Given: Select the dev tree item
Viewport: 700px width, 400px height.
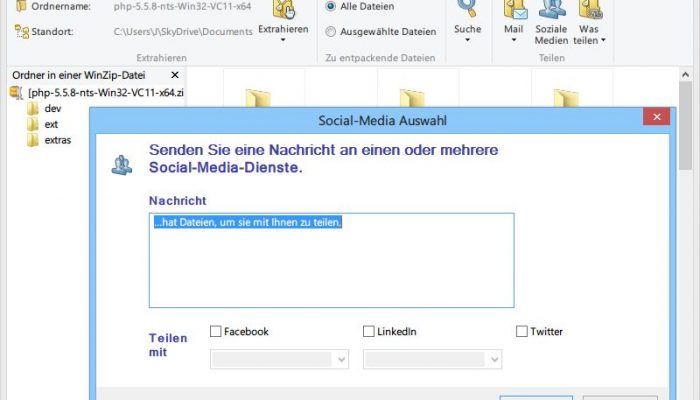Looking at the screenshot, I should tap(53, 108).
